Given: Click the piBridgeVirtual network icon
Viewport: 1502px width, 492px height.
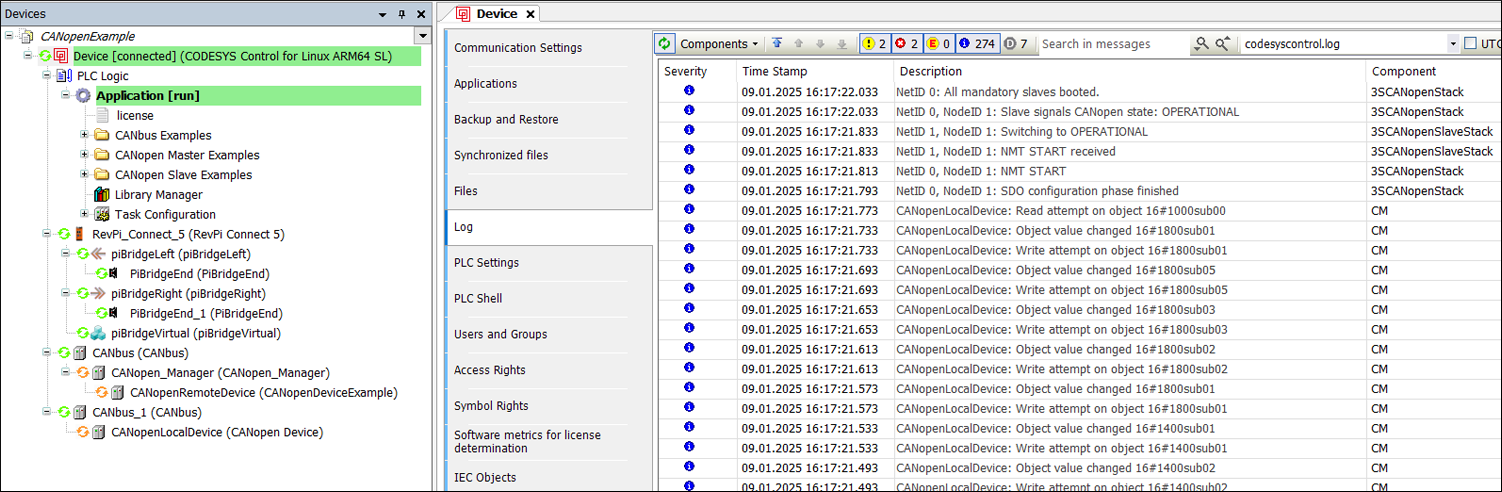Looking at the screenshot, I should (x=98, y=333).
